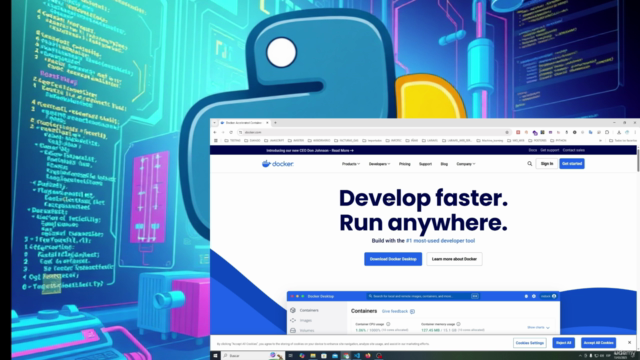Expand the Developers dropdown menu
The height and width of the screenshot is (360, 640).
click(x=379, y=164)
